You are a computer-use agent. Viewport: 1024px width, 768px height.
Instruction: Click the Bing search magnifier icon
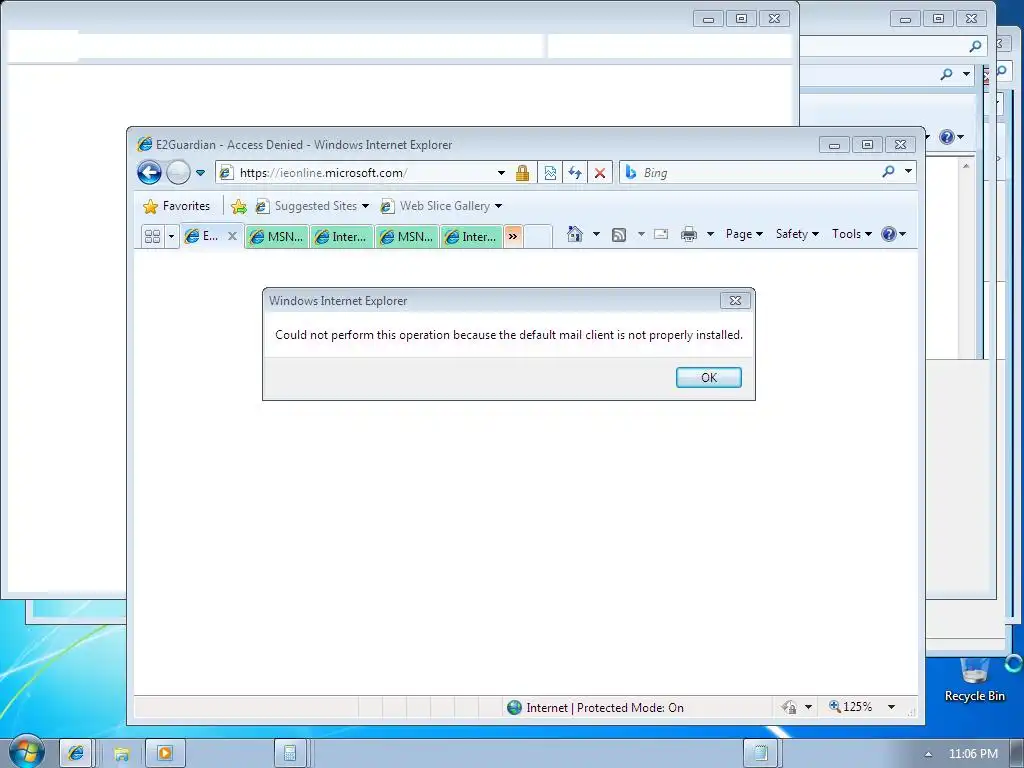click(x=888, y=172)
